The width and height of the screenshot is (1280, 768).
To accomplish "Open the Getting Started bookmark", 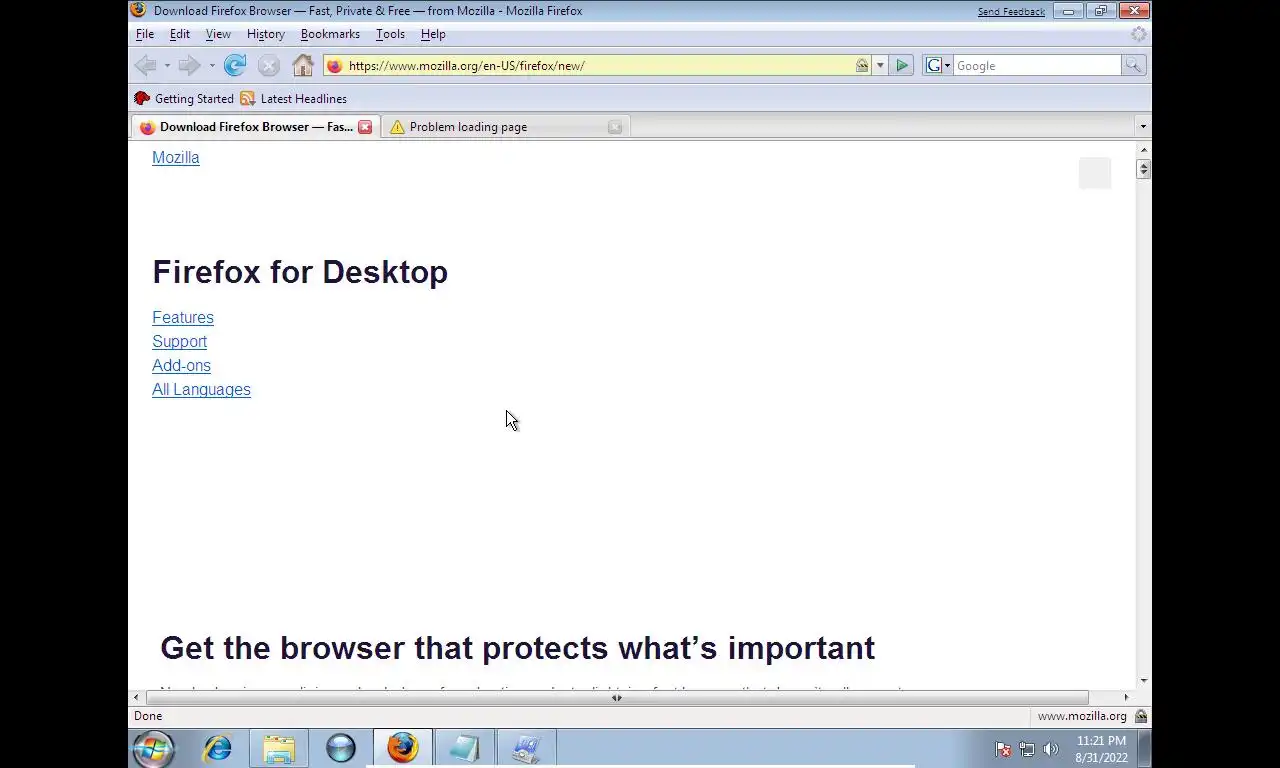I will pyautogui.click(x=184, y=99).
